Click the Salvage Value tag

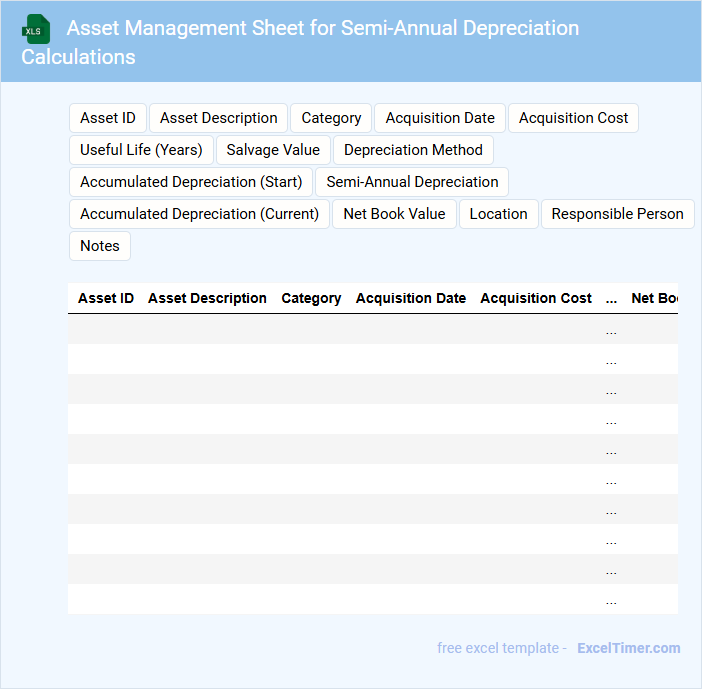273,150
